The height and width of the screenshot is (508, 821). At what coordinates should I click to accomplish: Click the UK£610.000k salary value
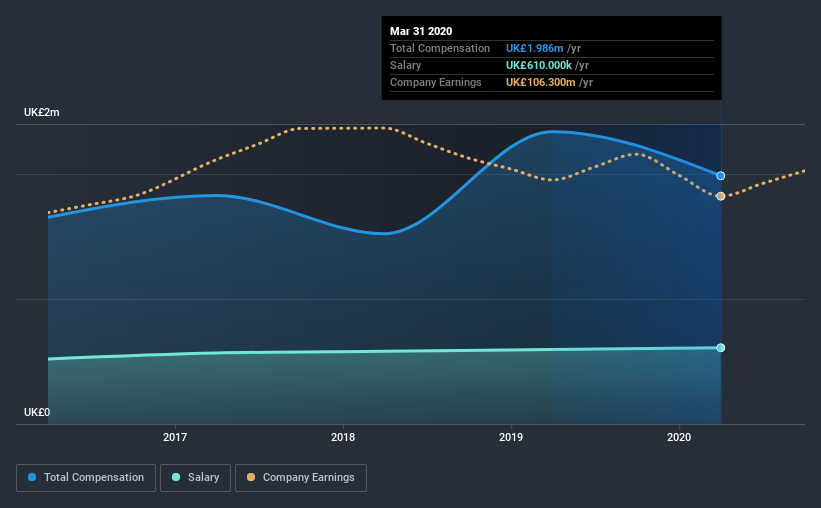click(x=539, y=65)
